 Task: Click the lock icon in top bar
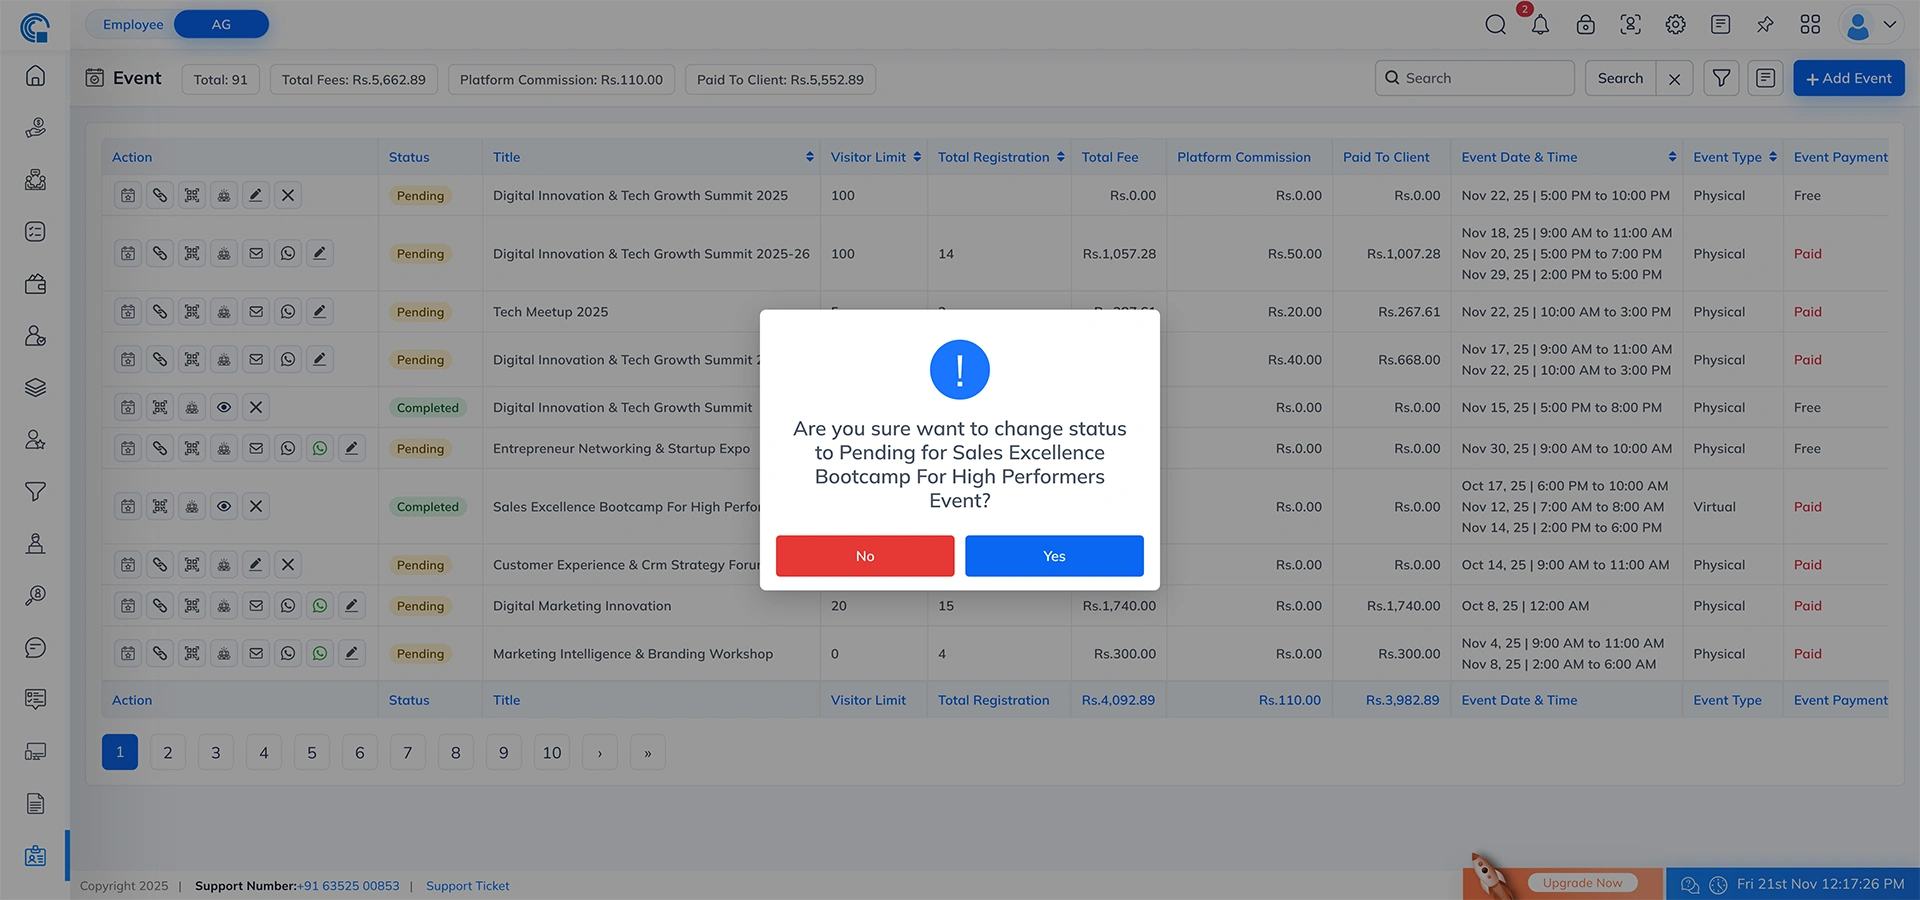click(1585, 25)
